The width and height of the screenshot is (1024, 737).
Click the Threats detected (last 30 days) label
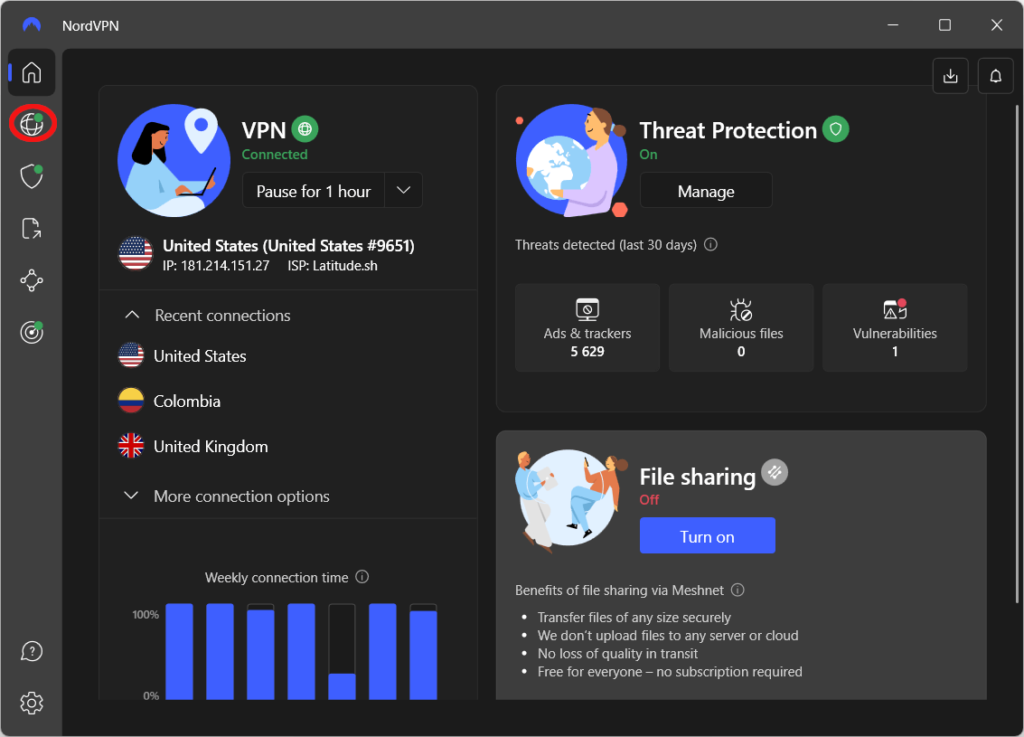tap(605, 245)
